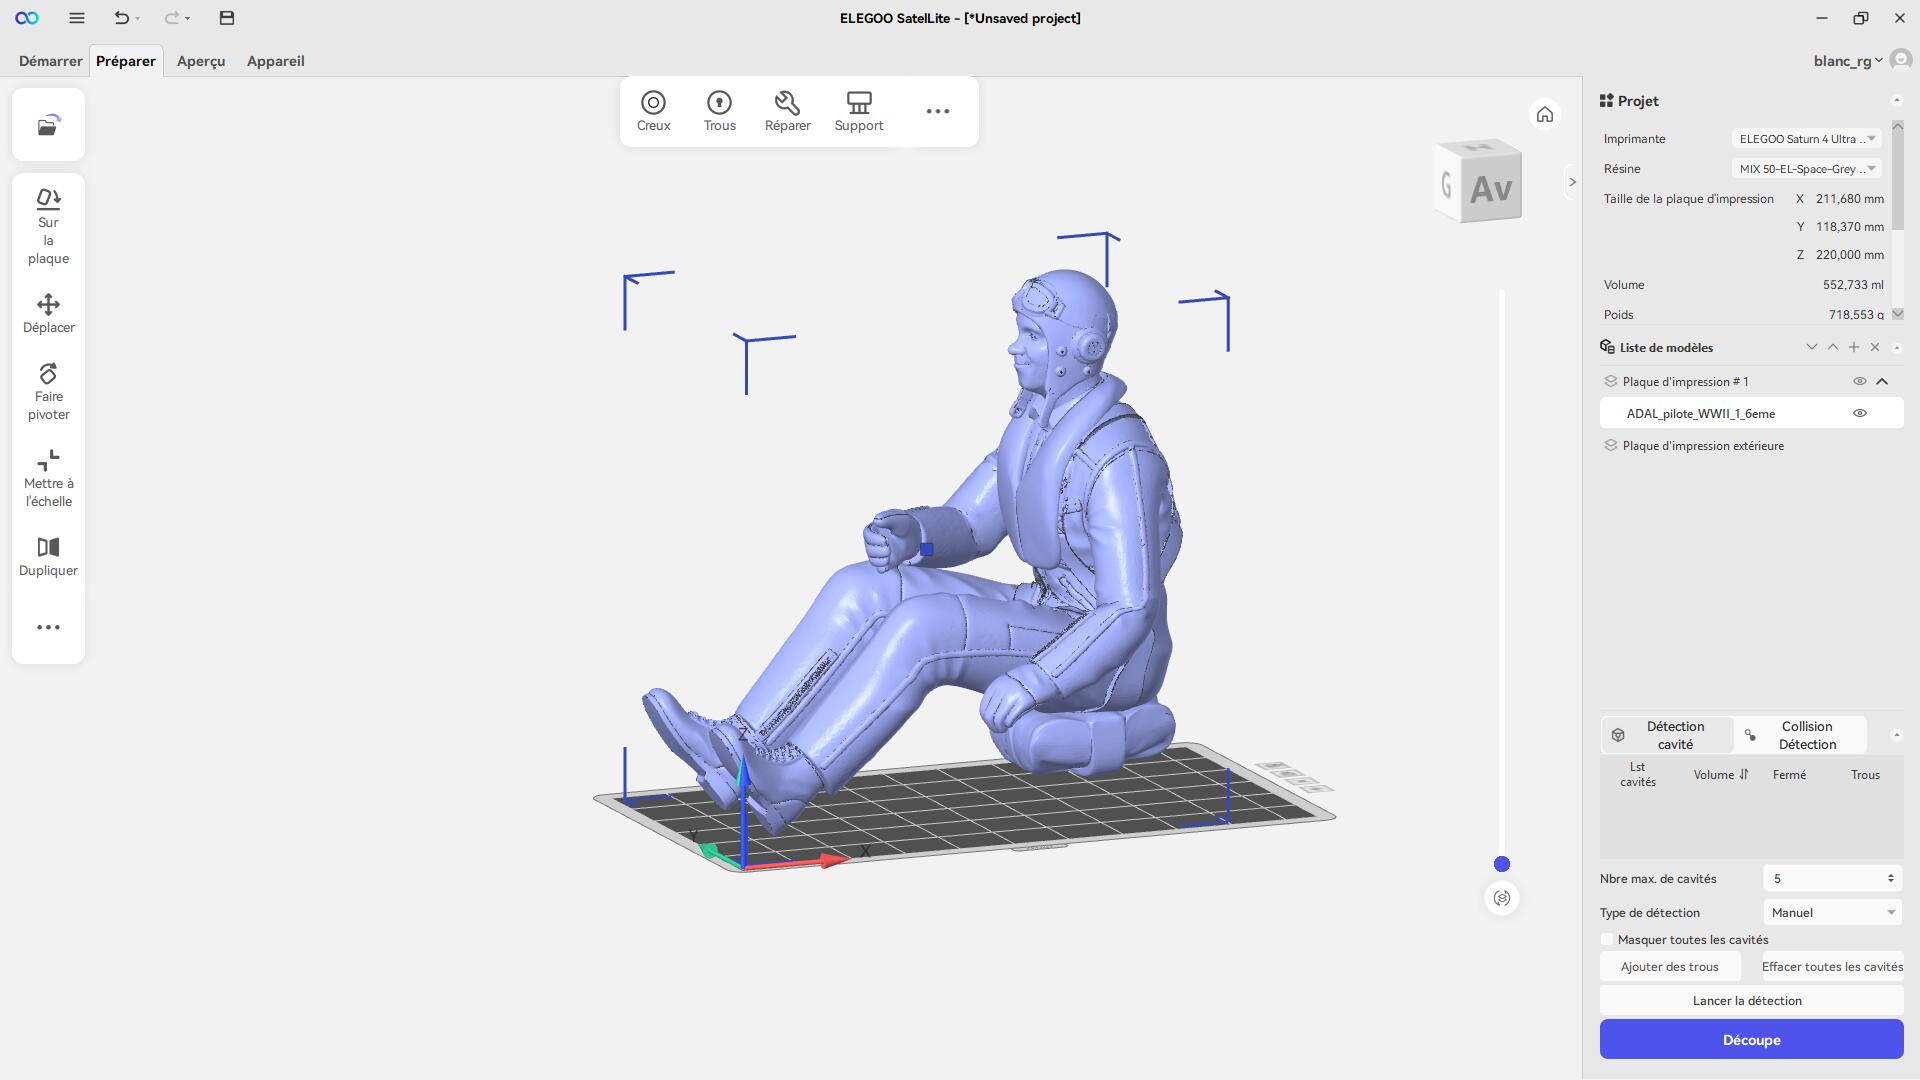Enable Masquer toutes les cavités checkbox
This screenshot has width=1920, height=1080.
(x=1607, y=939)
